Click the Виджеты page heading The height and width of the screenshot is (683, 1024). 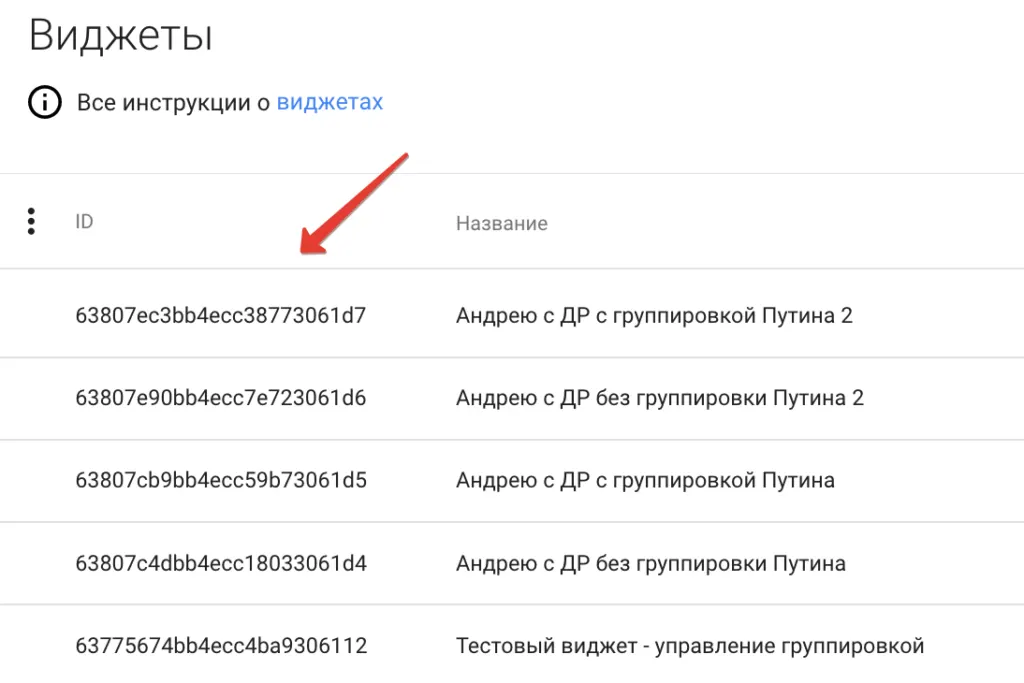click(x=121, y=35)
